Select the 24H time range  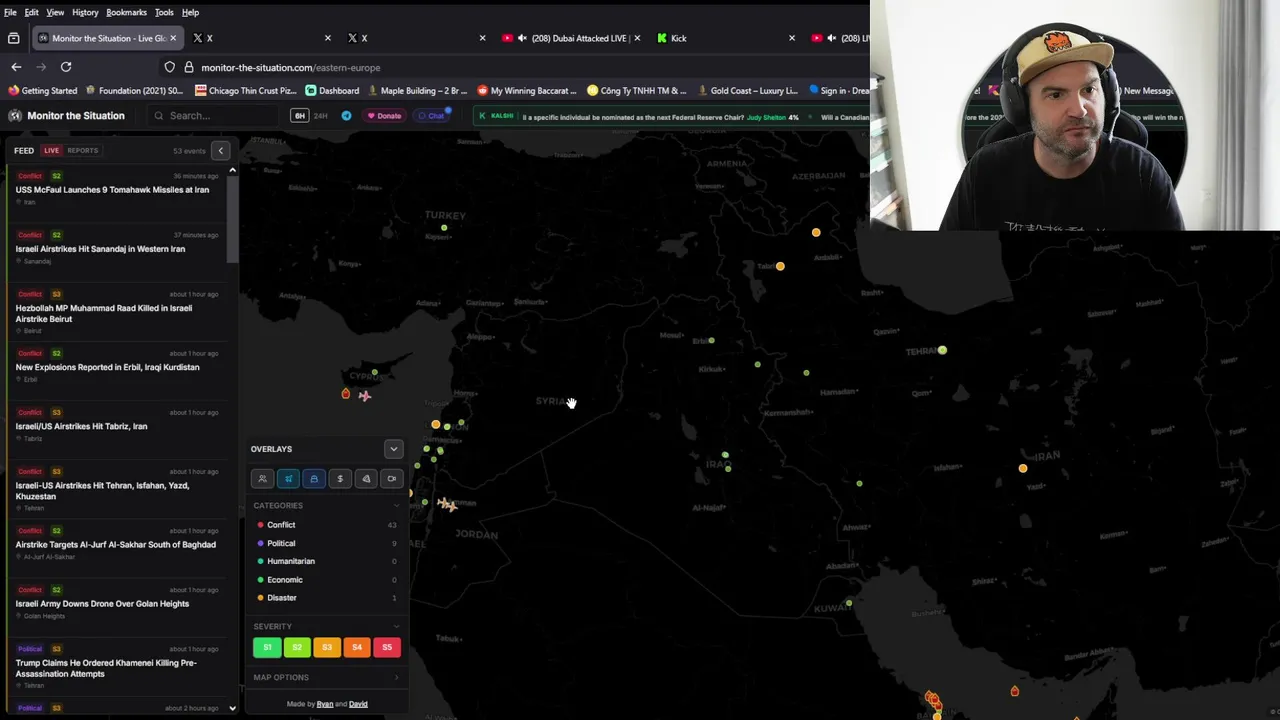click(x=321, y=116)
